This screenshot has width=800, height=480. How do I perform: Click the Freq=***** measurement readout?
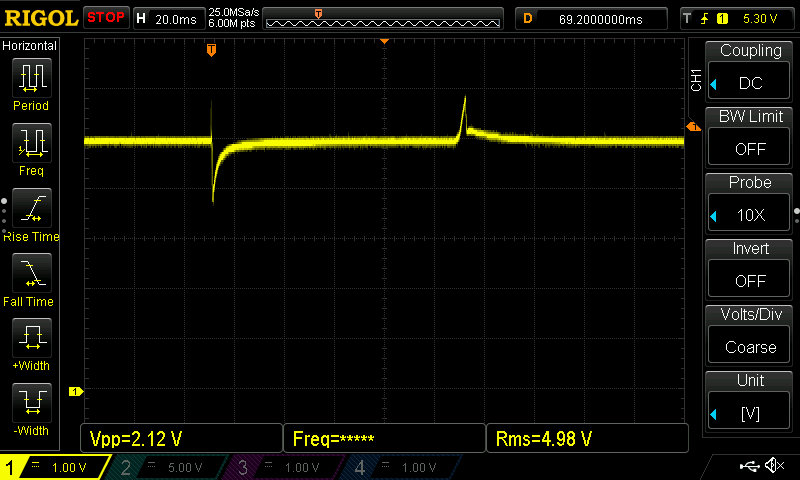384,438
